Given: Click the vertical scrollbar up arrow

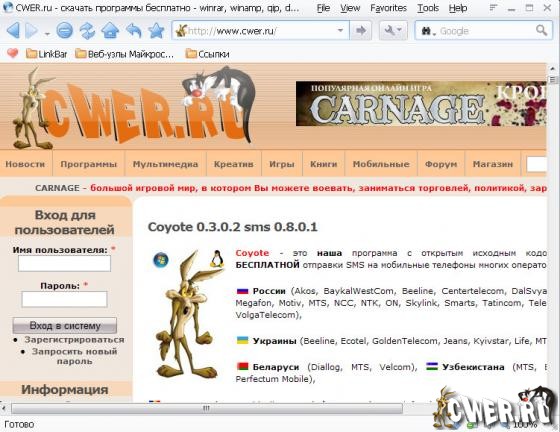Looking at the screenshot, I should point(553,68).
